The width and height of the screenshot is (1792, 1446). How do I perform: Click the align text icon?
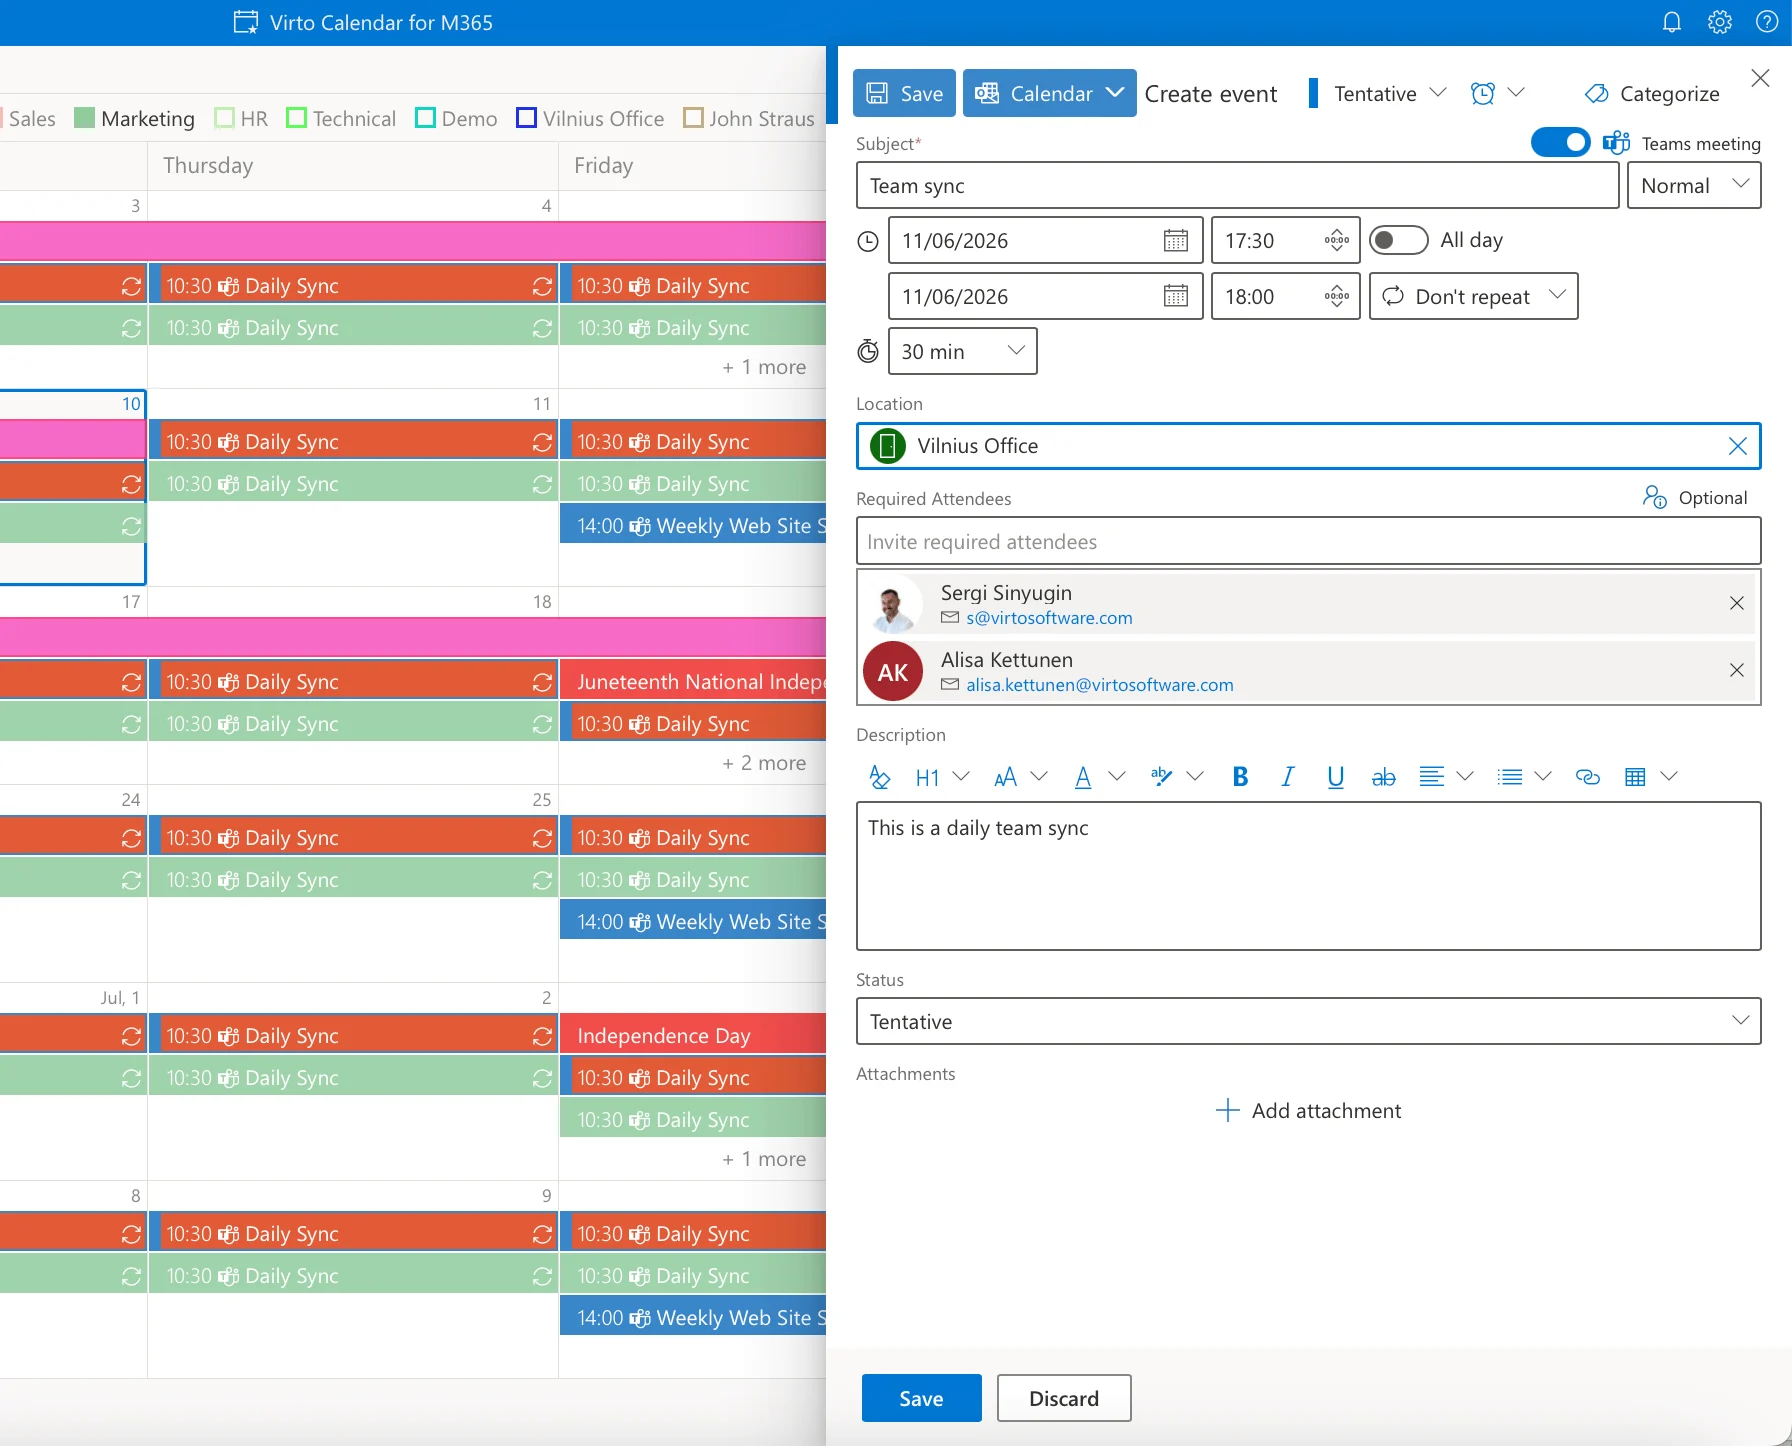pyautogui.click(x=1431, y=777)
